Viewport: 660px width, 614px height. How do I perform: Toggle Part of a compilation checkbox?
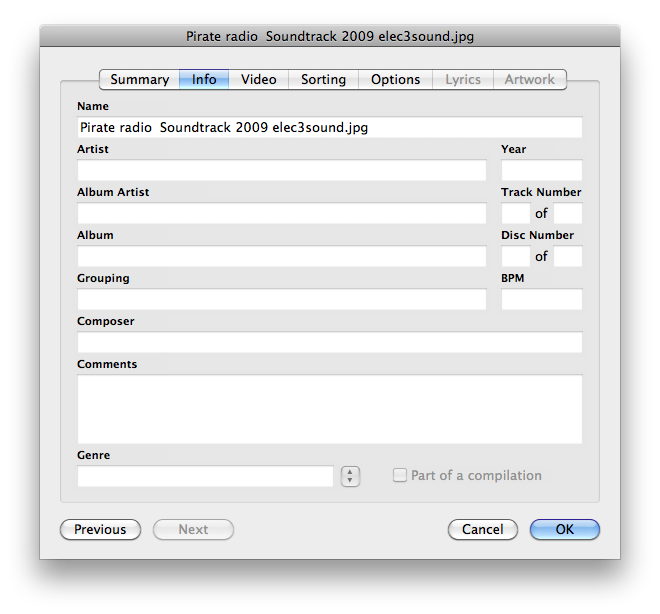[399, 475]
